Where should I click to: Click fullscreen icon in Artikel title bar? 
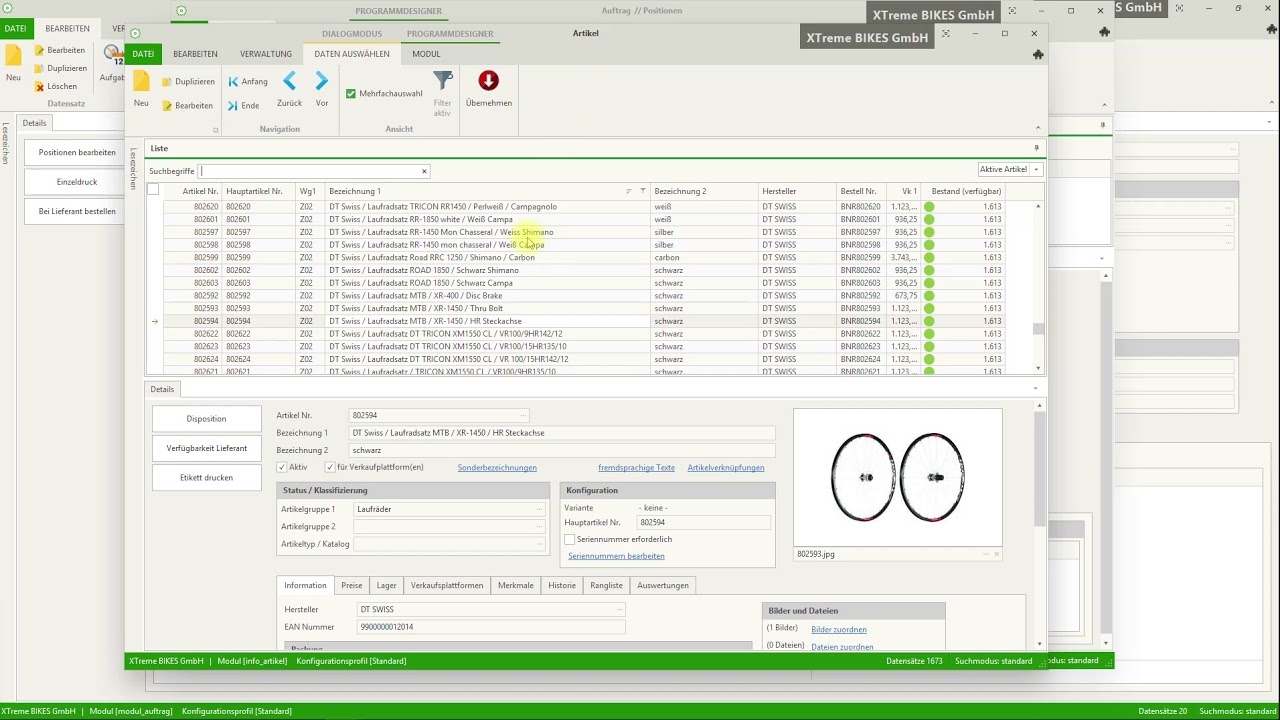pos(947,33)
